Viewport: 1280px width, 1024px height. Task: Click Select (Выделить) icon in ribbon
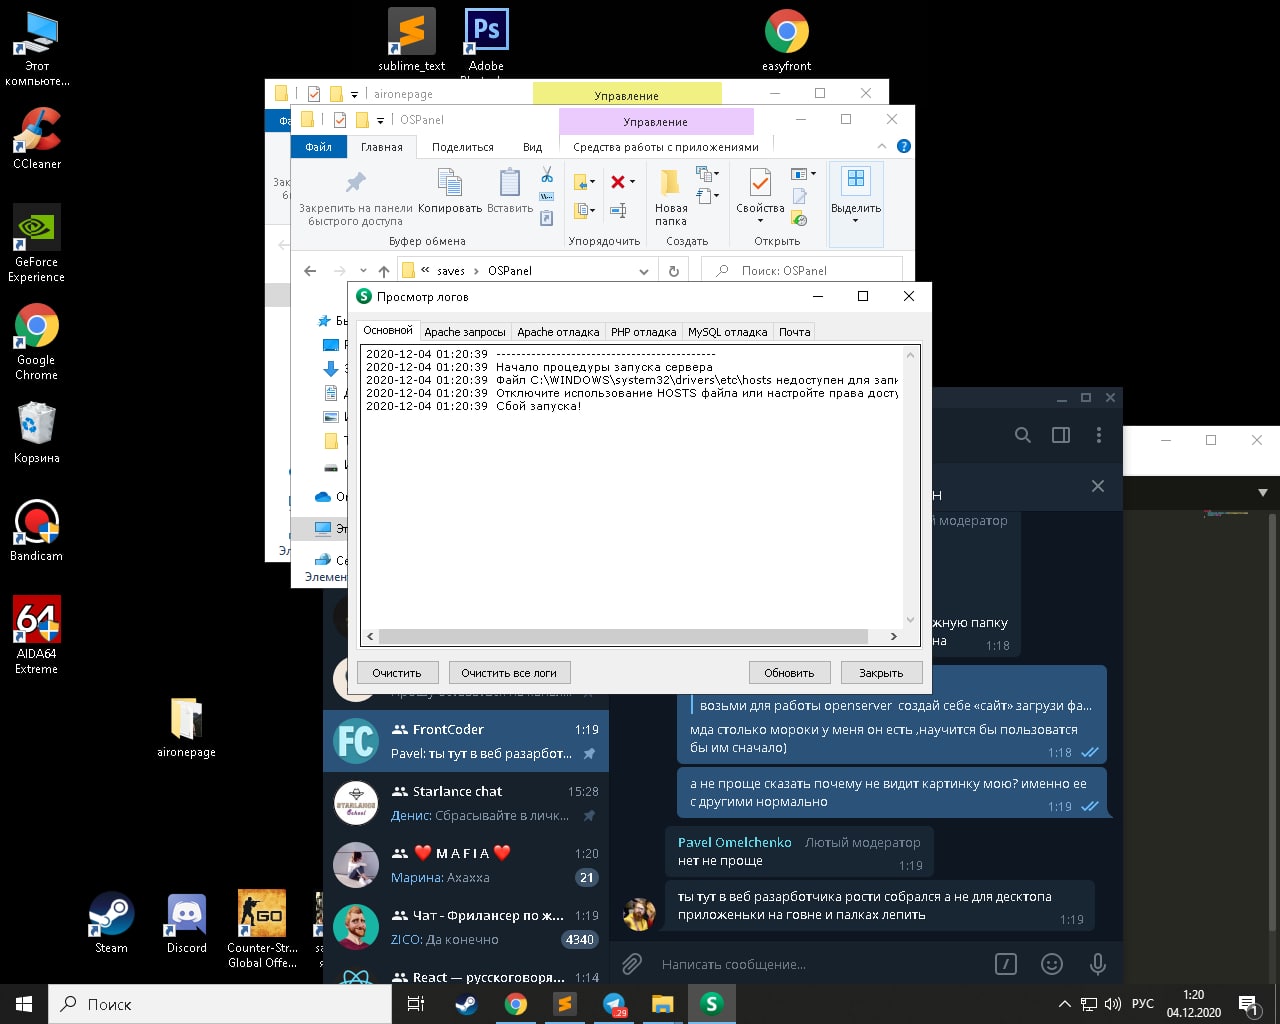(x=856, y=179)
